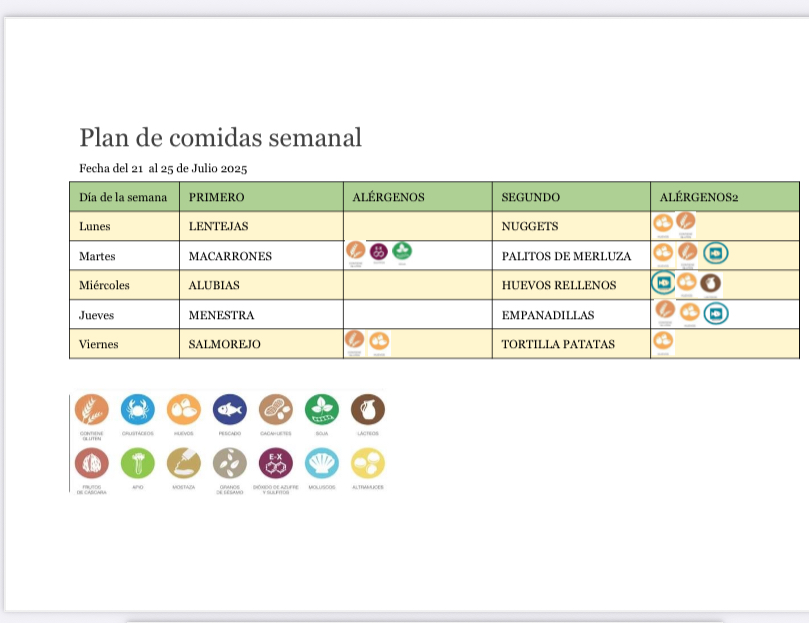Click the date line "Fecha del 21 al 25 de Julio"
Image resolution: width=809 pixels, height=623 pixels.
(x=163, y=168)
